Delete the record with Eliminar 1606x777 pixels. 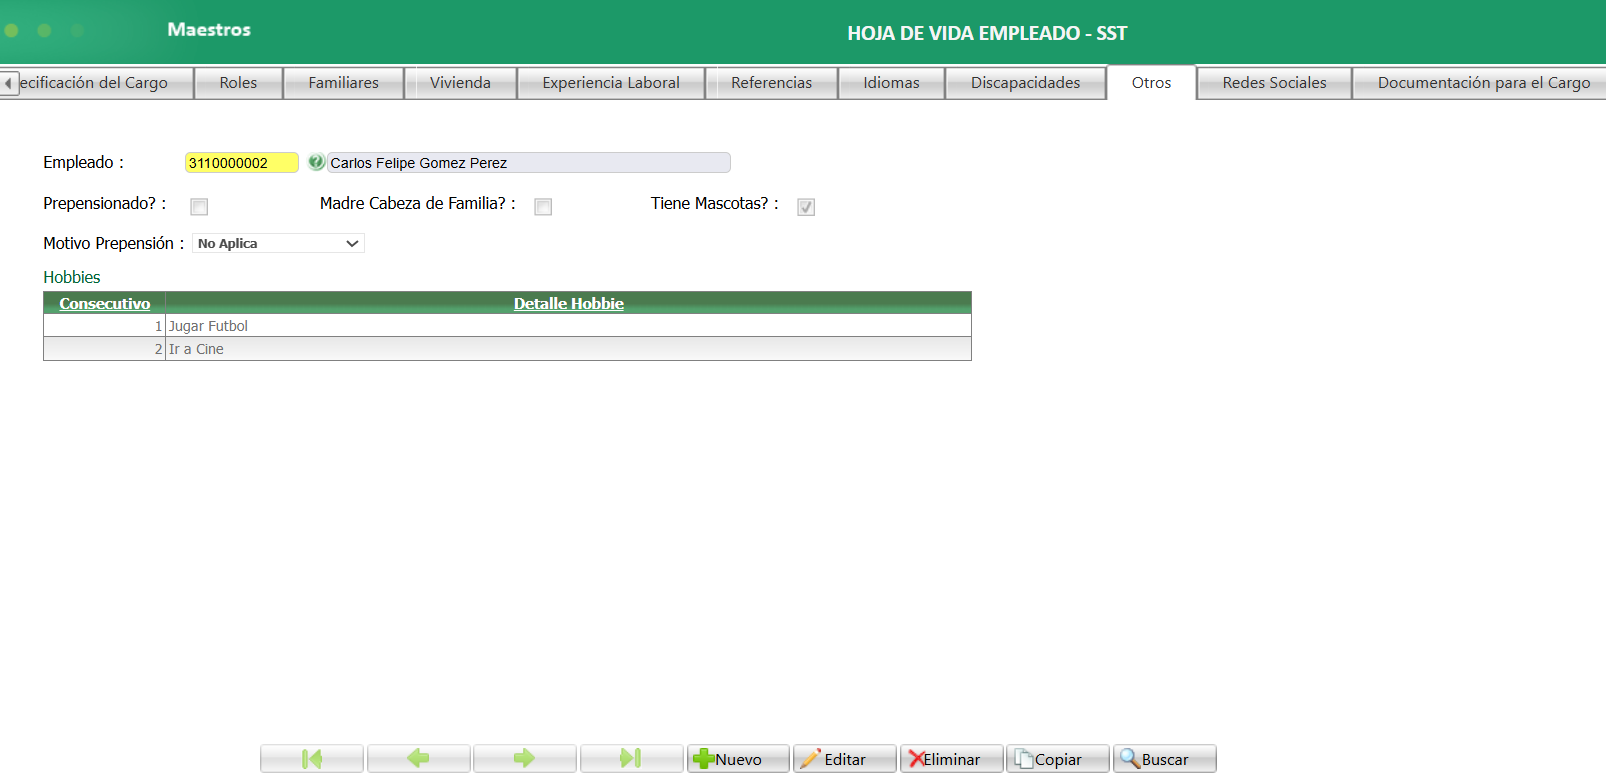(951, 759)
